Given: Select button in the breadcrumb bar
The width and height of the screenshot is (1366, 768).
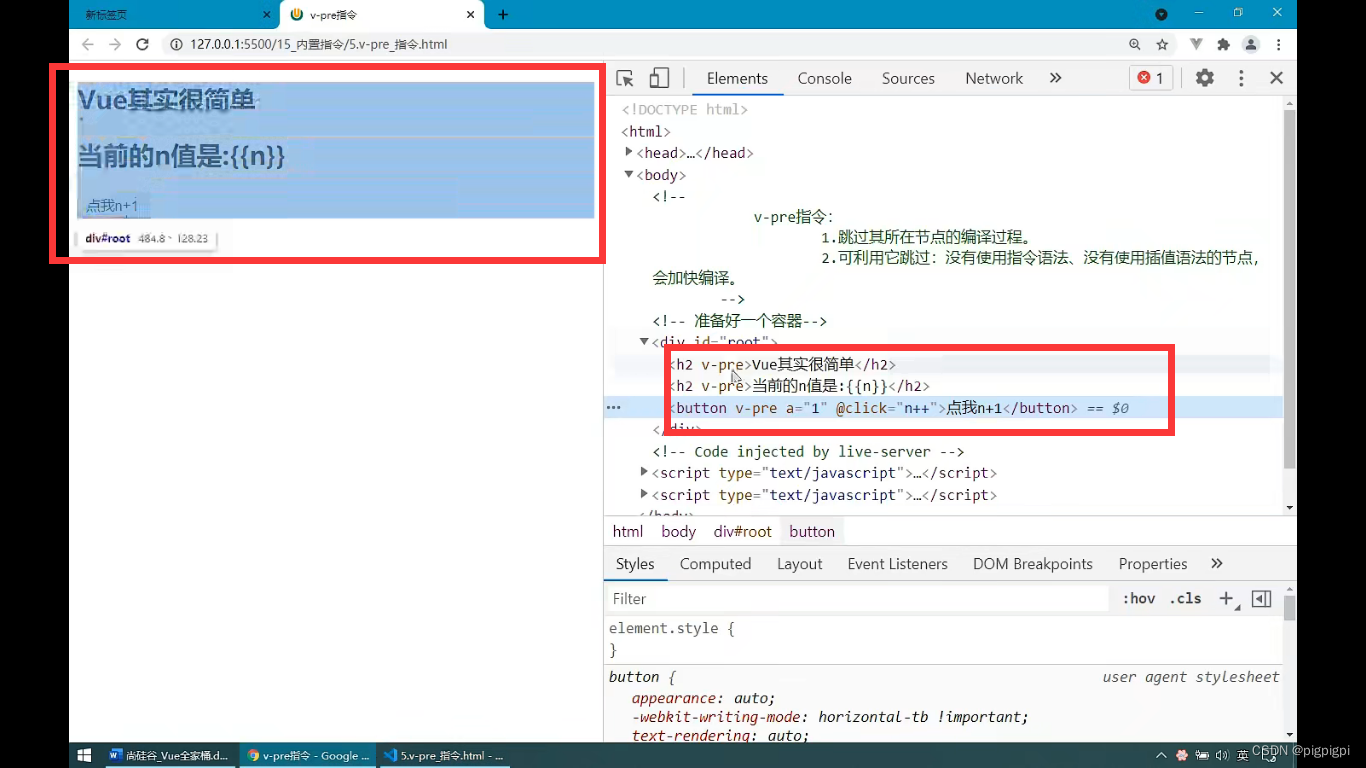Looking at the screenshot, I should tap(811, 532).
